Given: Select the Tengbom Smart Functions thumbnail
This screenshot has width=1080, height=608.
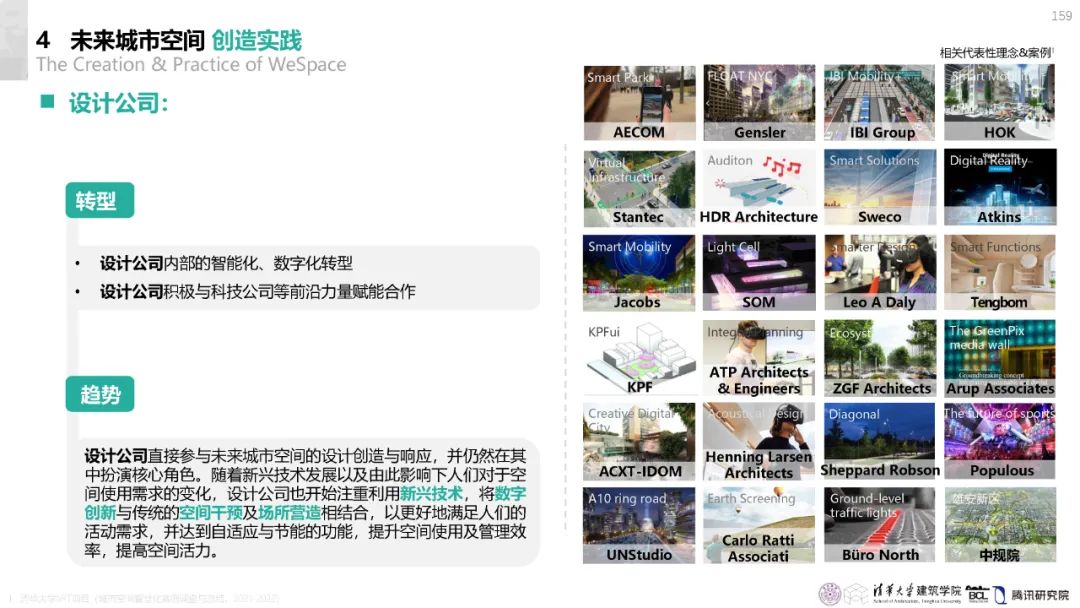Looking at the screenshot, I should click(999, 273).
